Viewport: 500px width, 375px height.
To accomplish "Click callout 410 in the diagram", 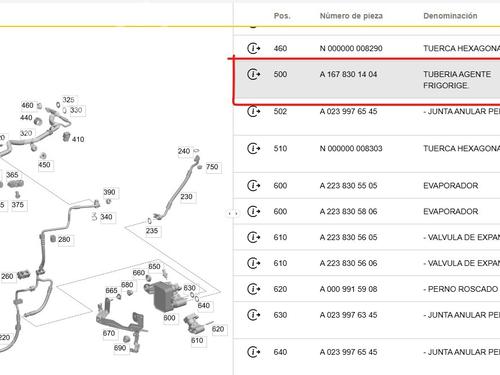I will 78,139.
